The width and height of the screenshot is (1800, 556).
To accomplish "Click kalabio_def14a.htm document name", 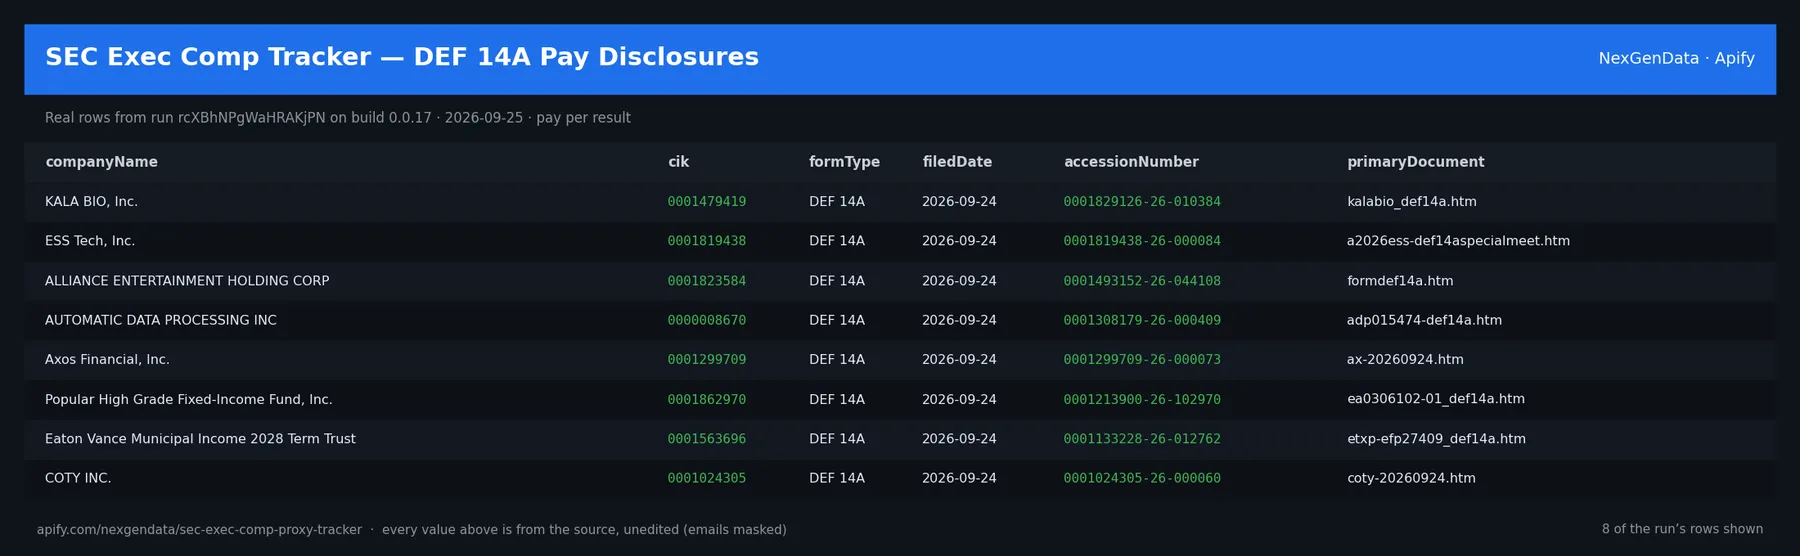I will coord(1412,202).
